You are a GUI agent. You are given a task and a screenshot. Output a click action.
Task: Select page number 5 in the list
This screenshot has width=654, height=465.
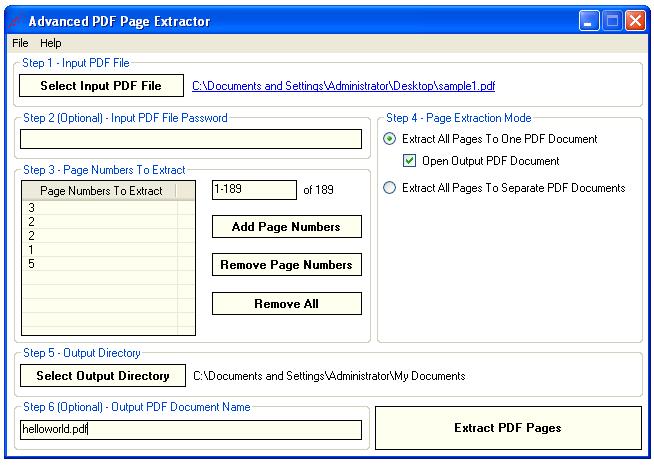coord(100,264)
